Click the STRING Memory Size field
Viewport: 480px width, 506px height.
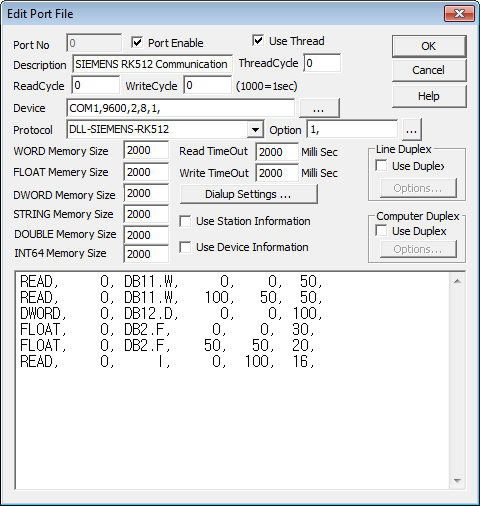coord(146,214)
